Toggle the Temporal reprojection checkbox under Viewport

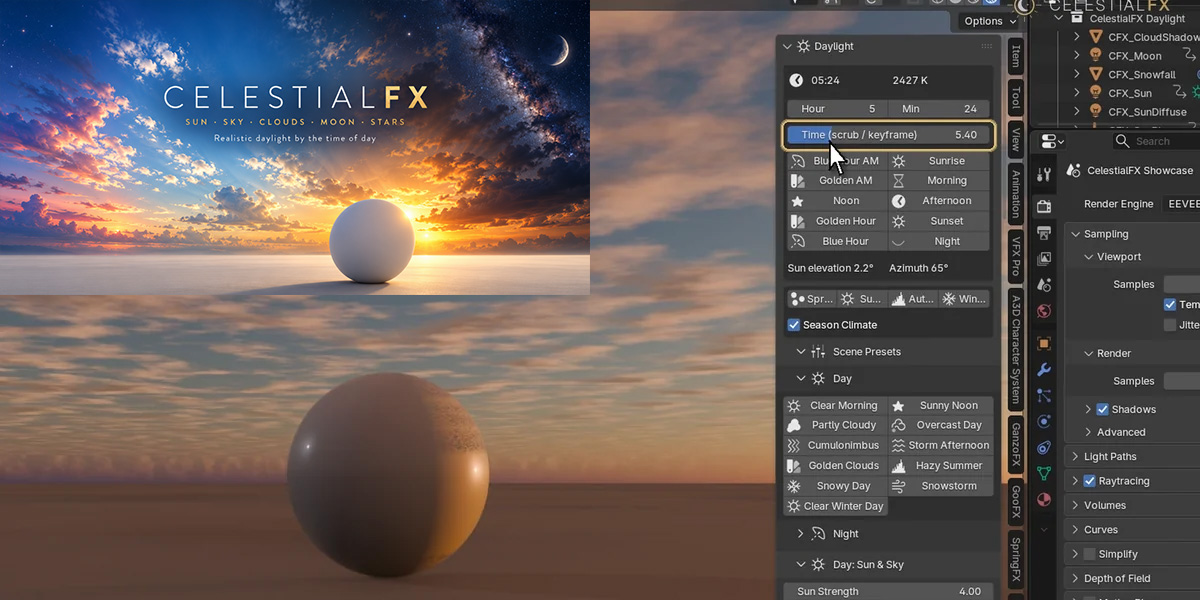(x=1170, y=305)
